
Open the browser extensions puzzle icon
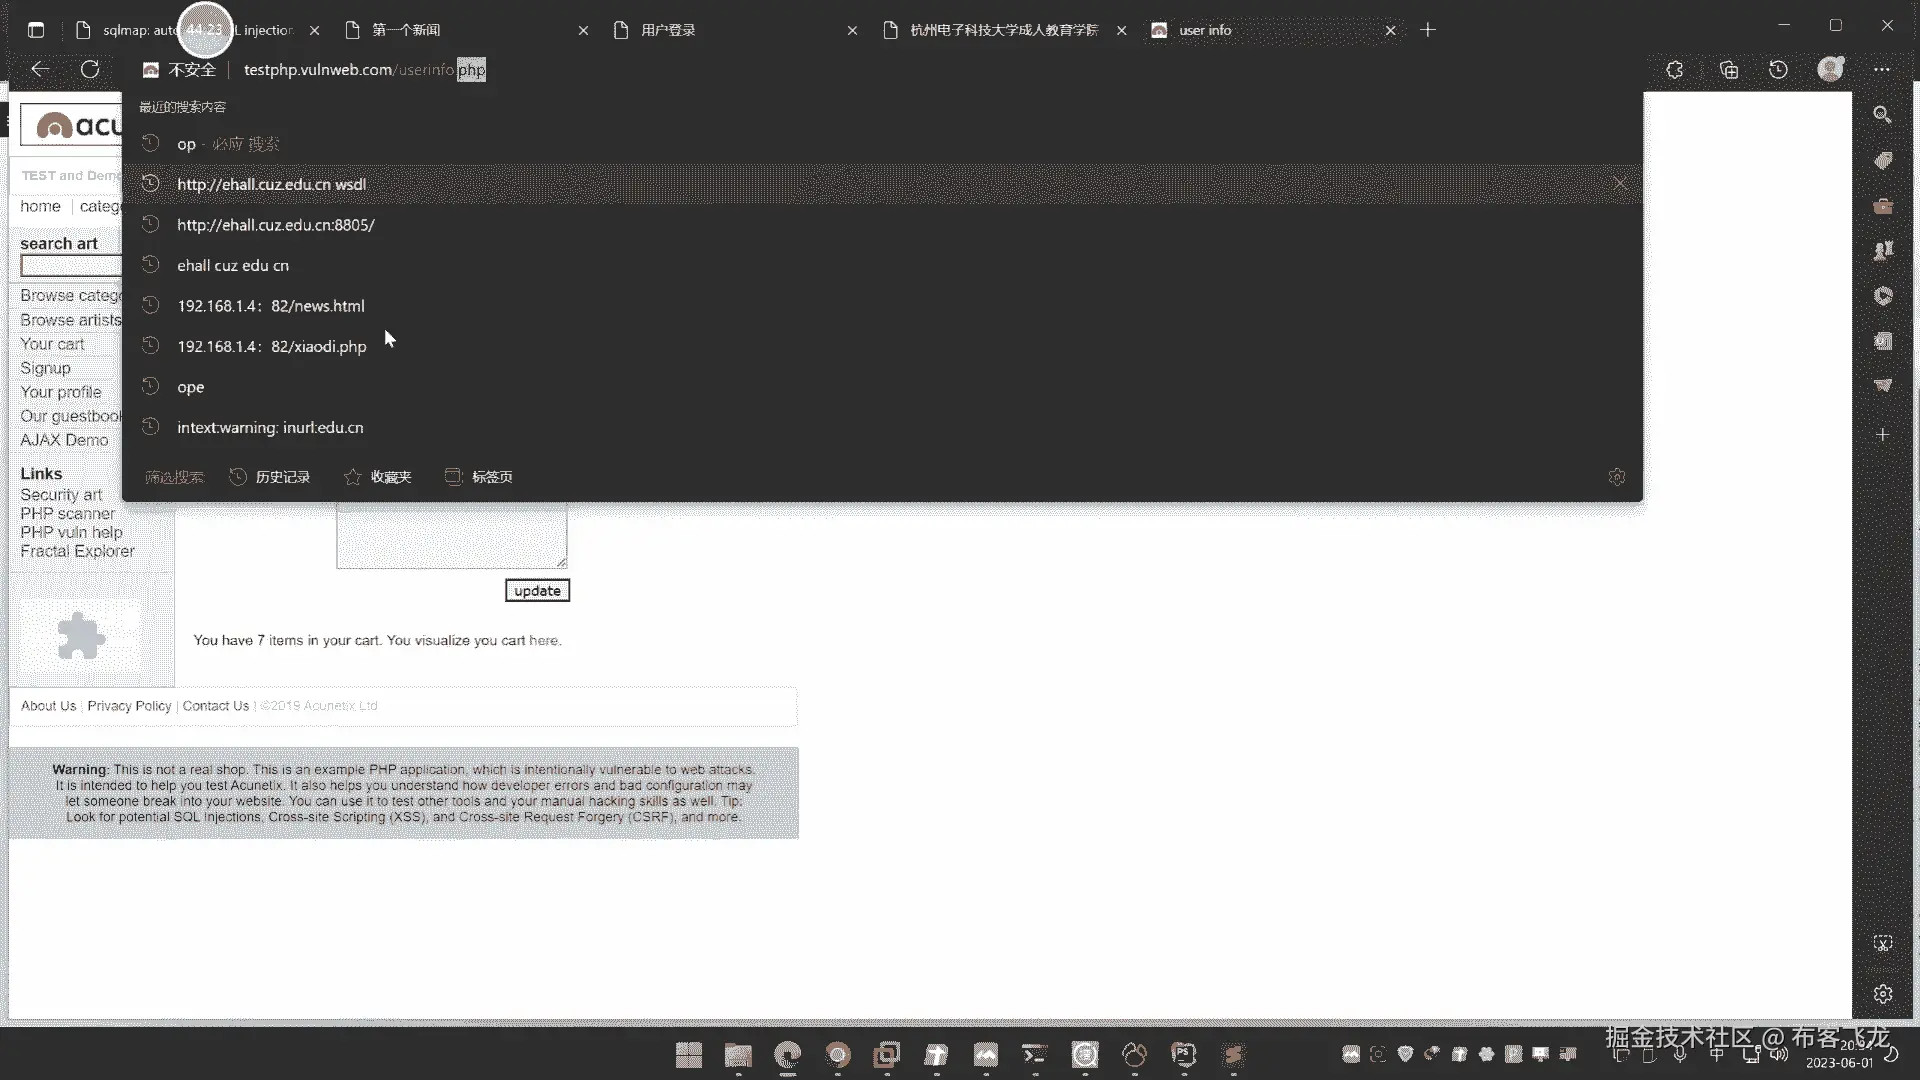[x=1675, y=69]
